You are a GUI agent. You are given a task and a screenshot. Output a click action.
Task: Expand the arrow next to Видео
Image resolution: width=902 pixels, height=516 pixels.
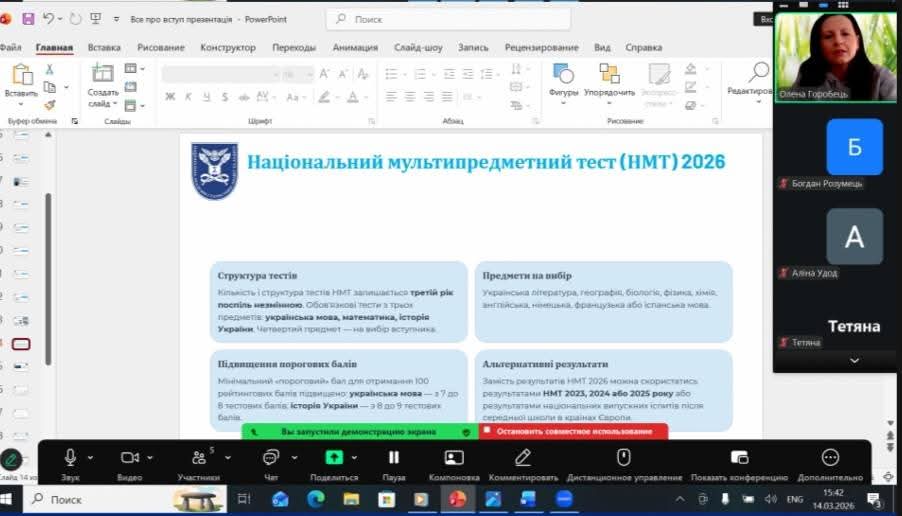point(151,457)
